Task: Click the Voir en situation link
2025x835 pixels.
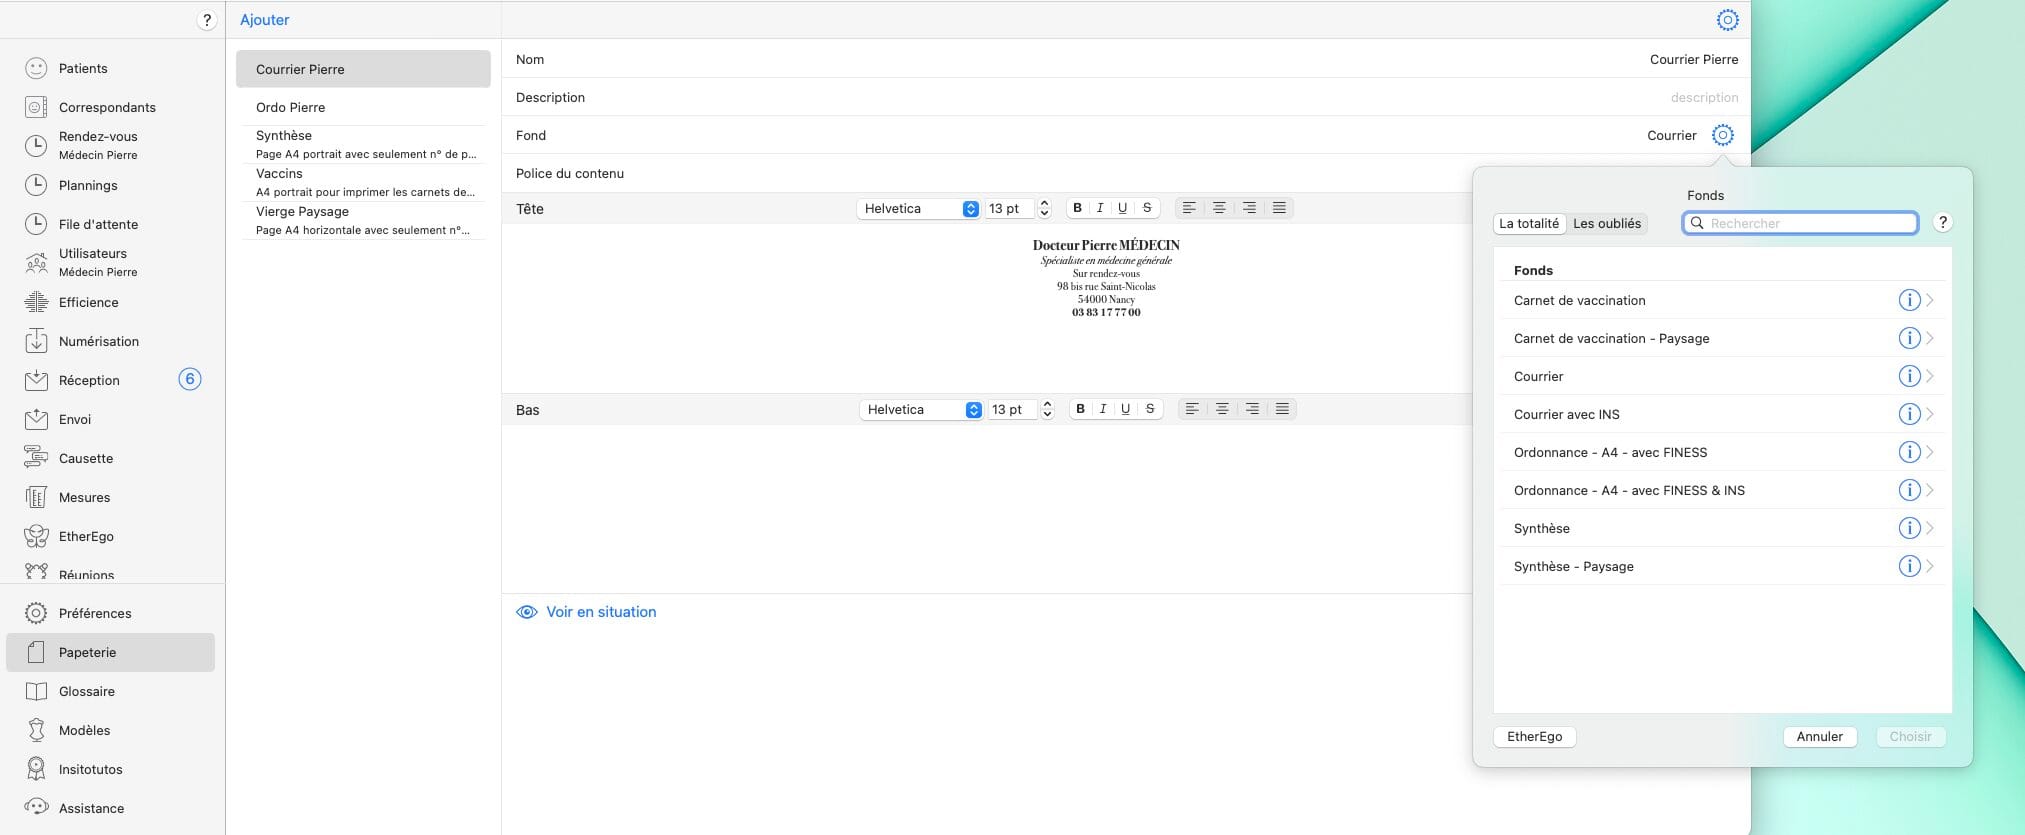Action: [600, 612]
